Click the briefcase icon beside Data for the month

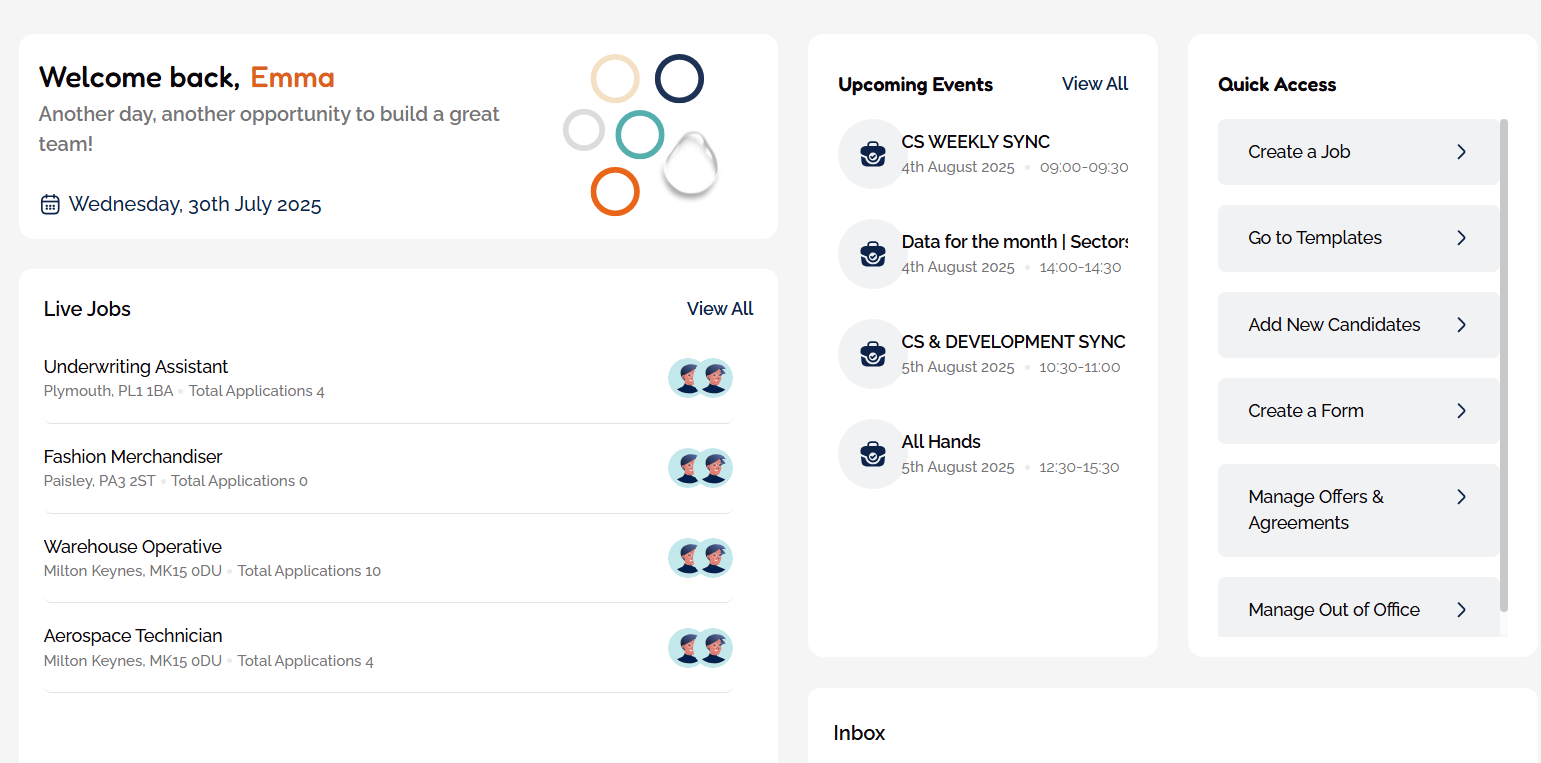[x=872, y=254]
